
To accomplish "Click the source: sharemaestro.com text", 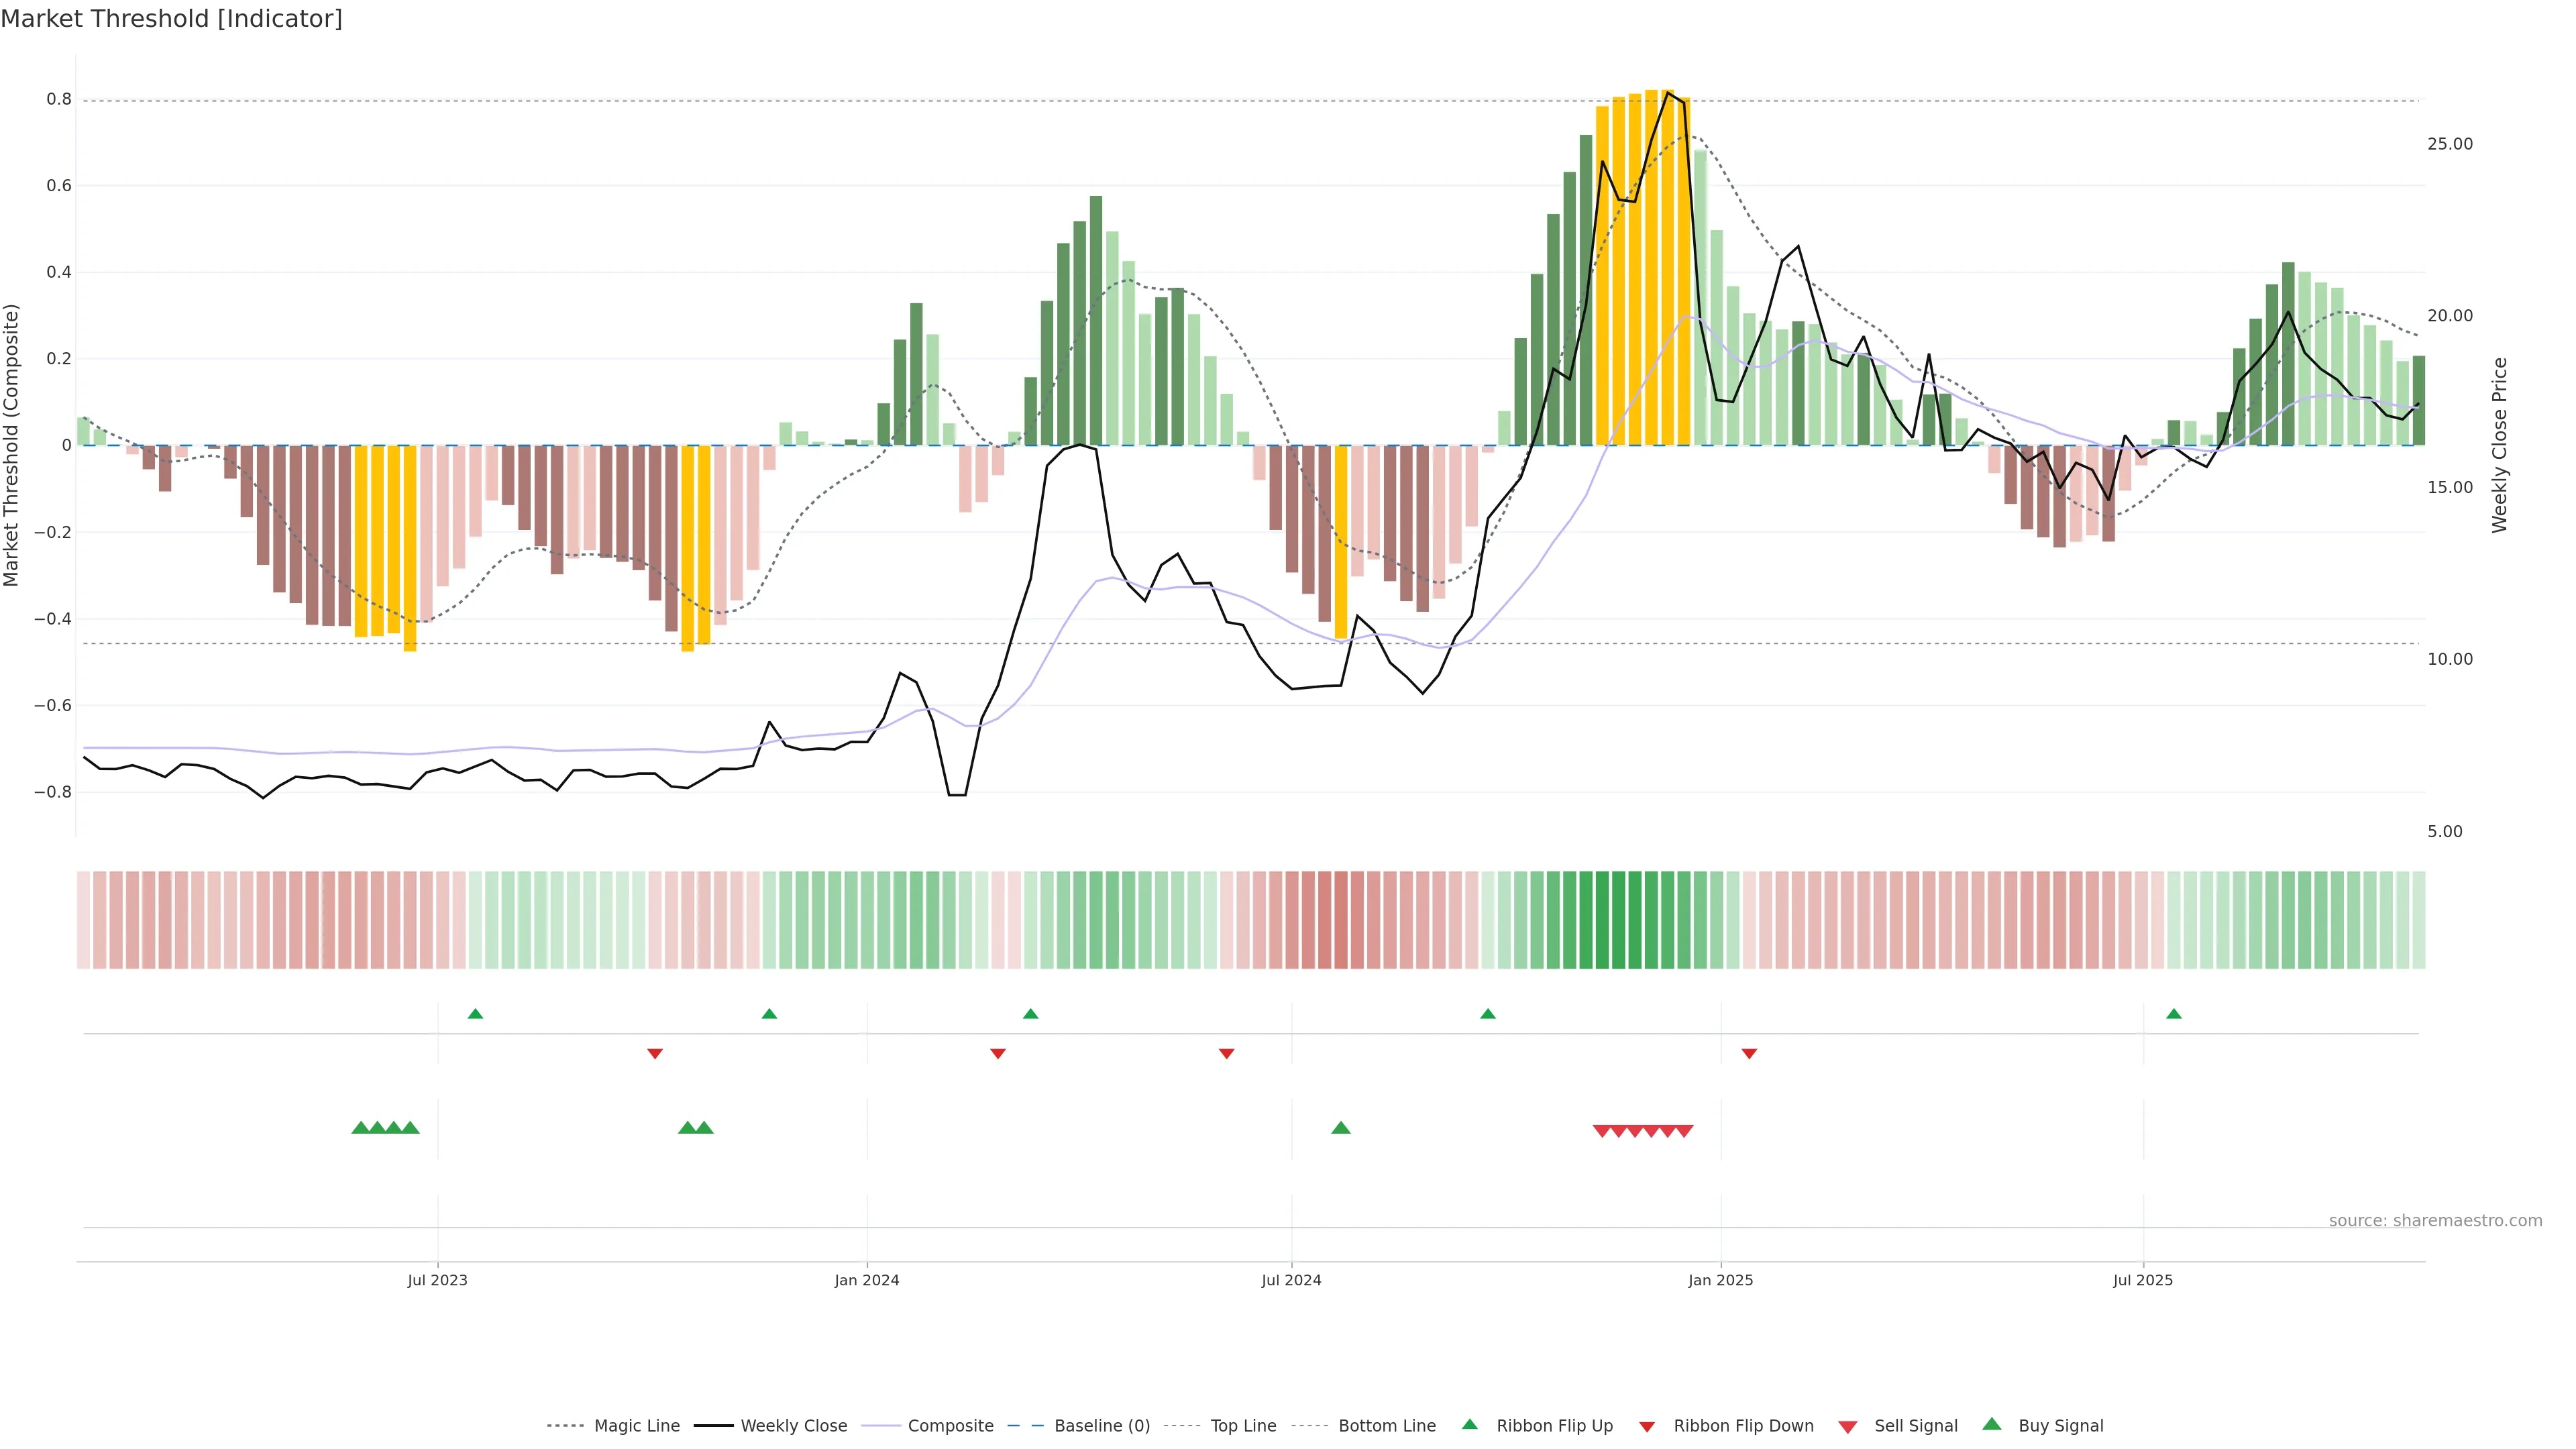I will click(2435, 1220).
